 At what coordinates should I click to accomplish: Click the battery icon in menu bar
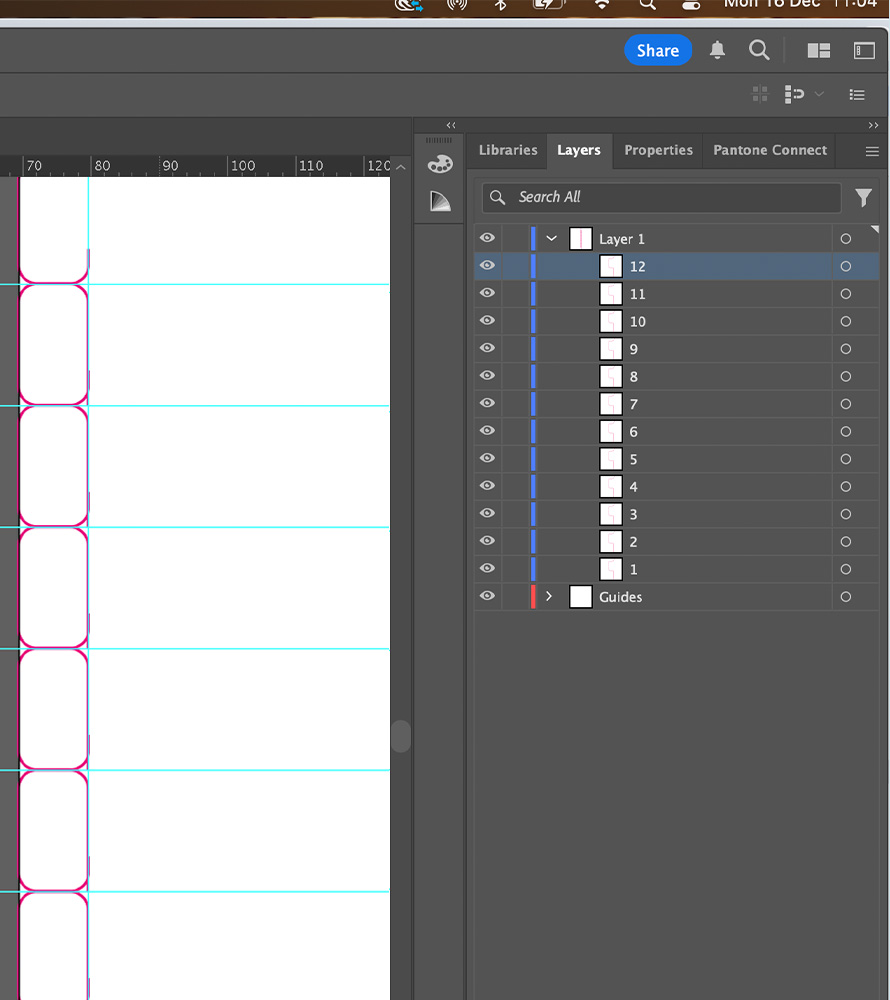(549, 4)
